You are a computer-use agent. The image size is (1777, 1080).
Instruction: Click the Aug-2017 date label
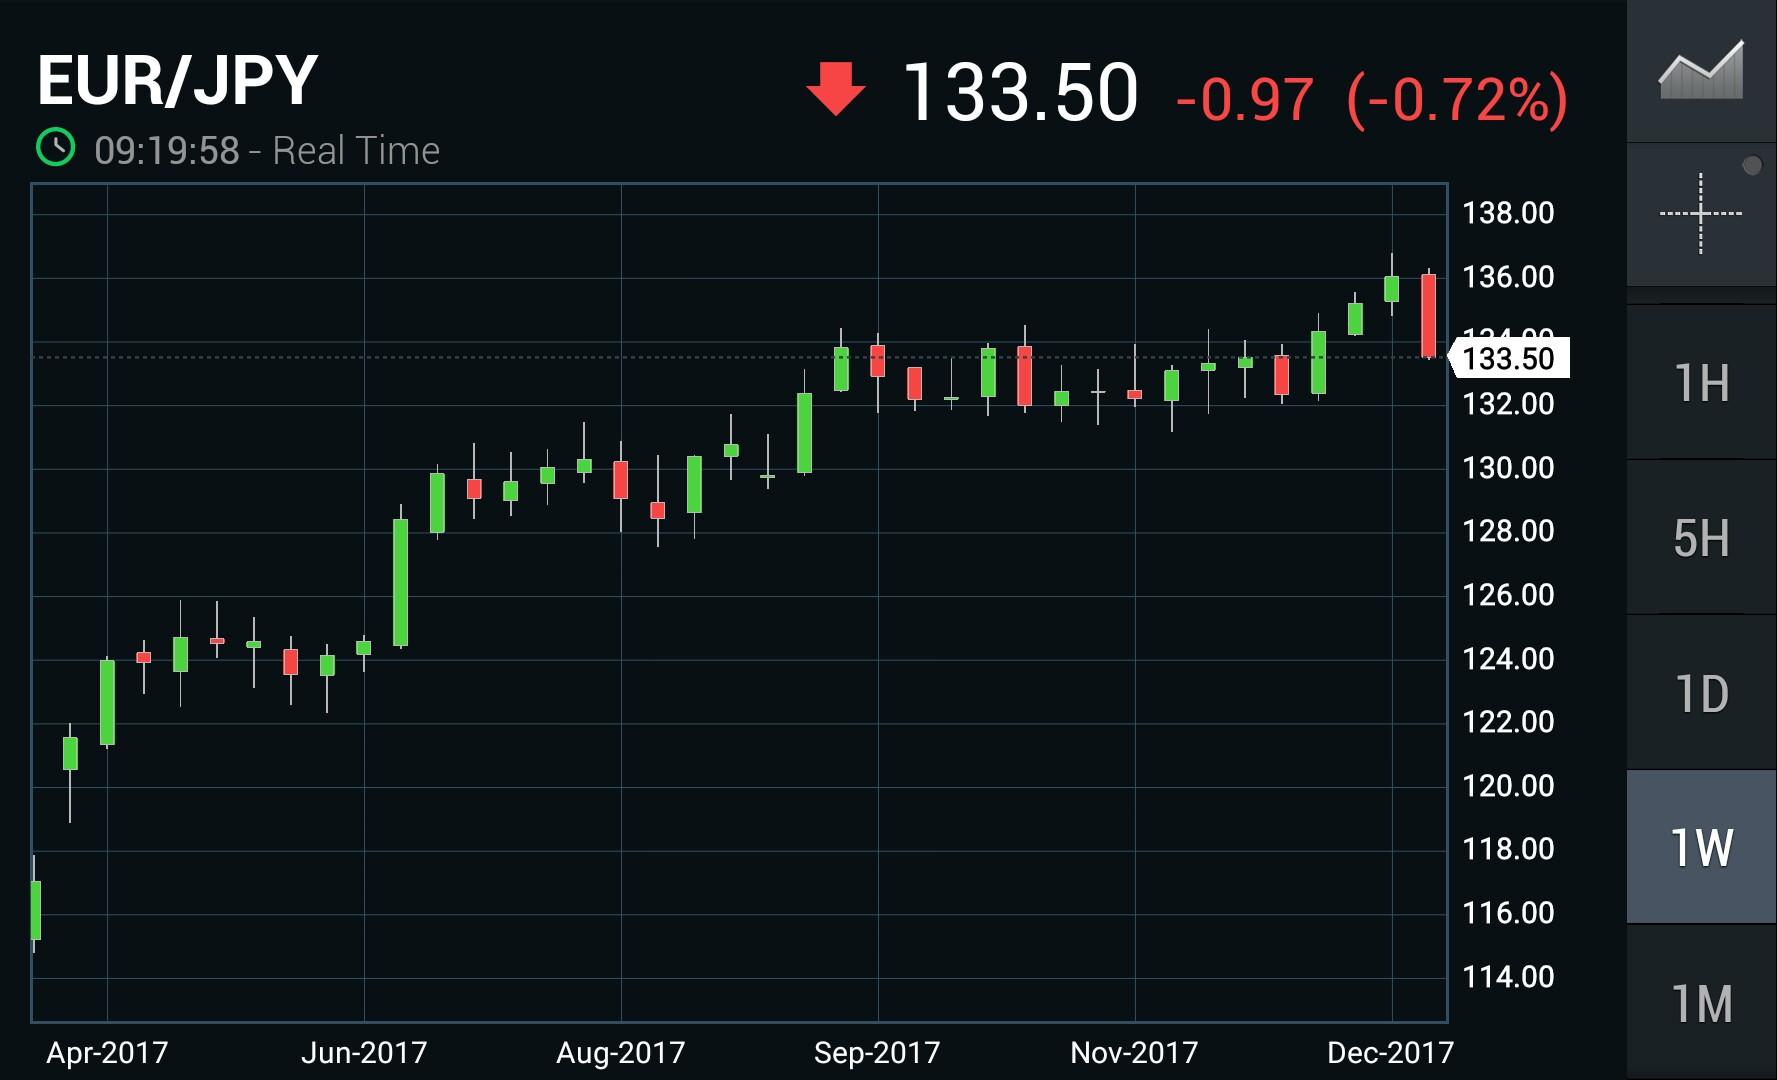pyautogui.click(x=620, y=1053)
